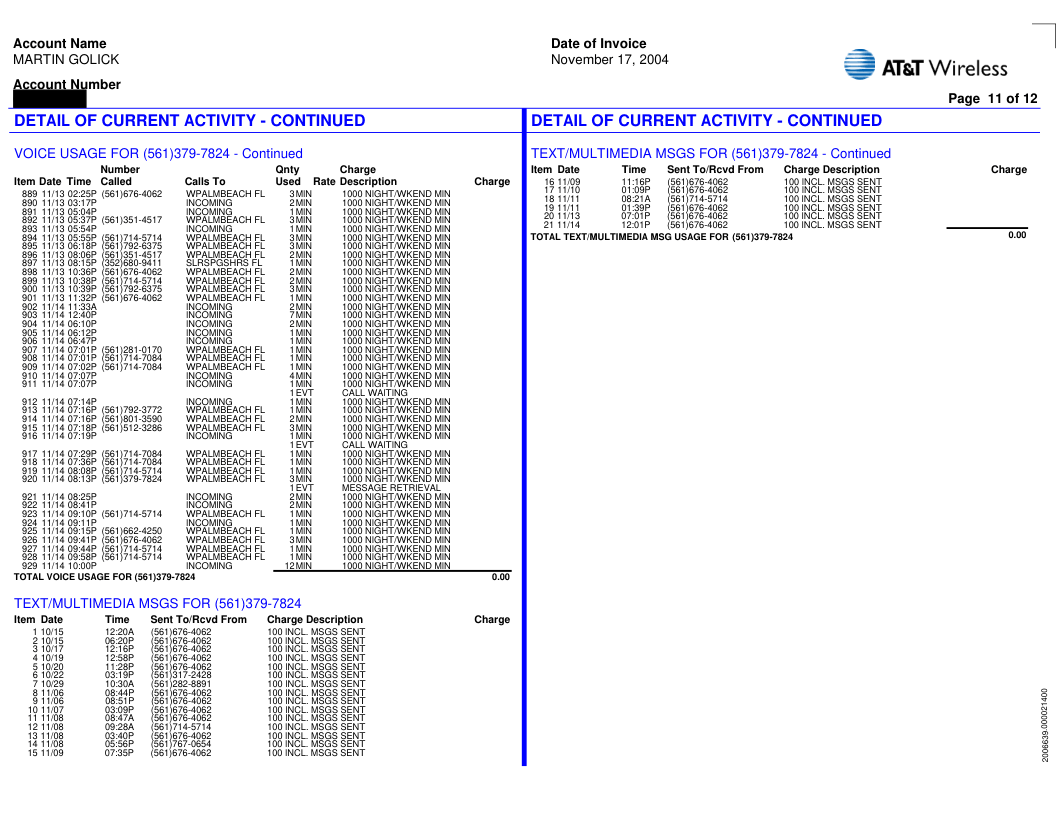1056x816 pixels.
Task: Click the Rate Description column header
Action: (355, 182)
